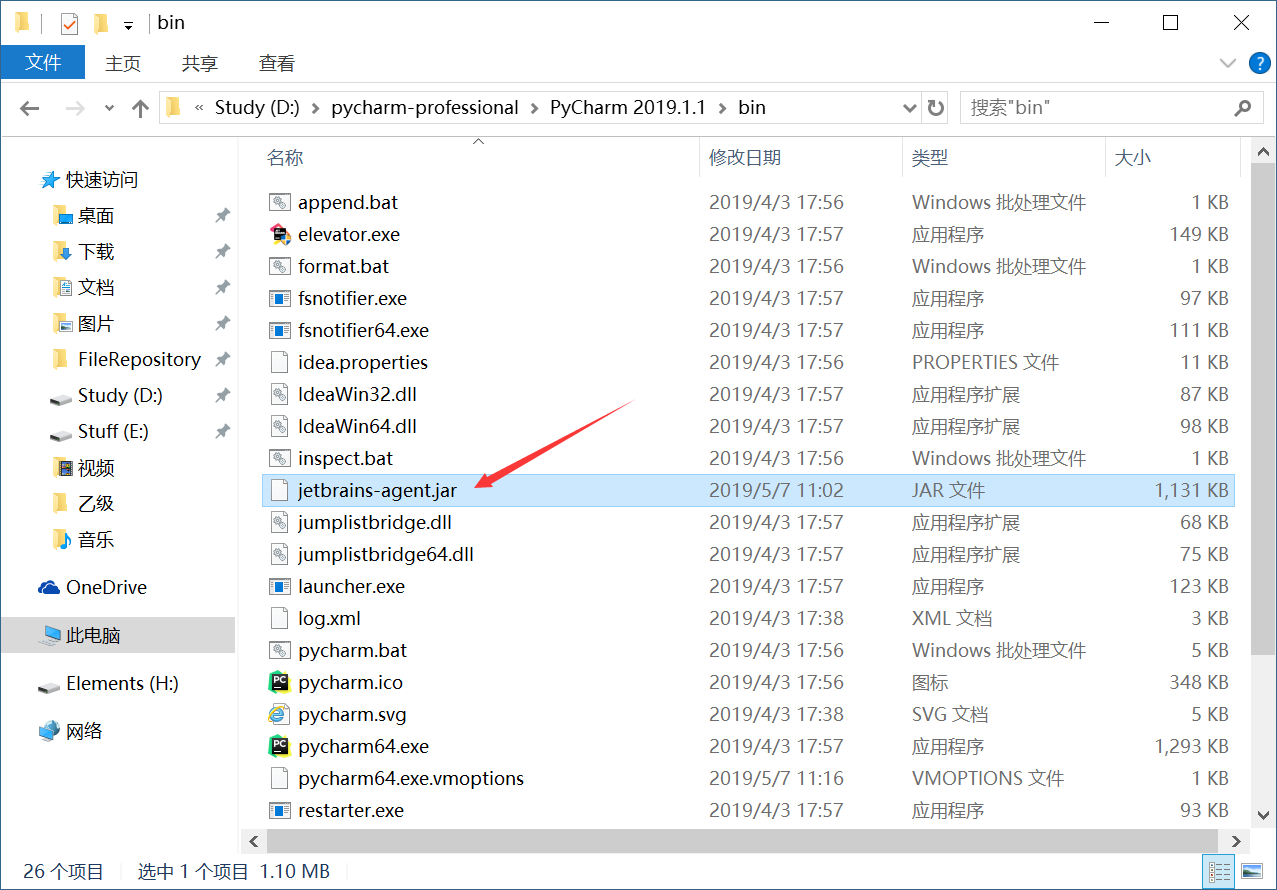Click the vertical scrollbar thumb
The height and width of the screenshot is (890, 1277).
(x=1264, y=410)
